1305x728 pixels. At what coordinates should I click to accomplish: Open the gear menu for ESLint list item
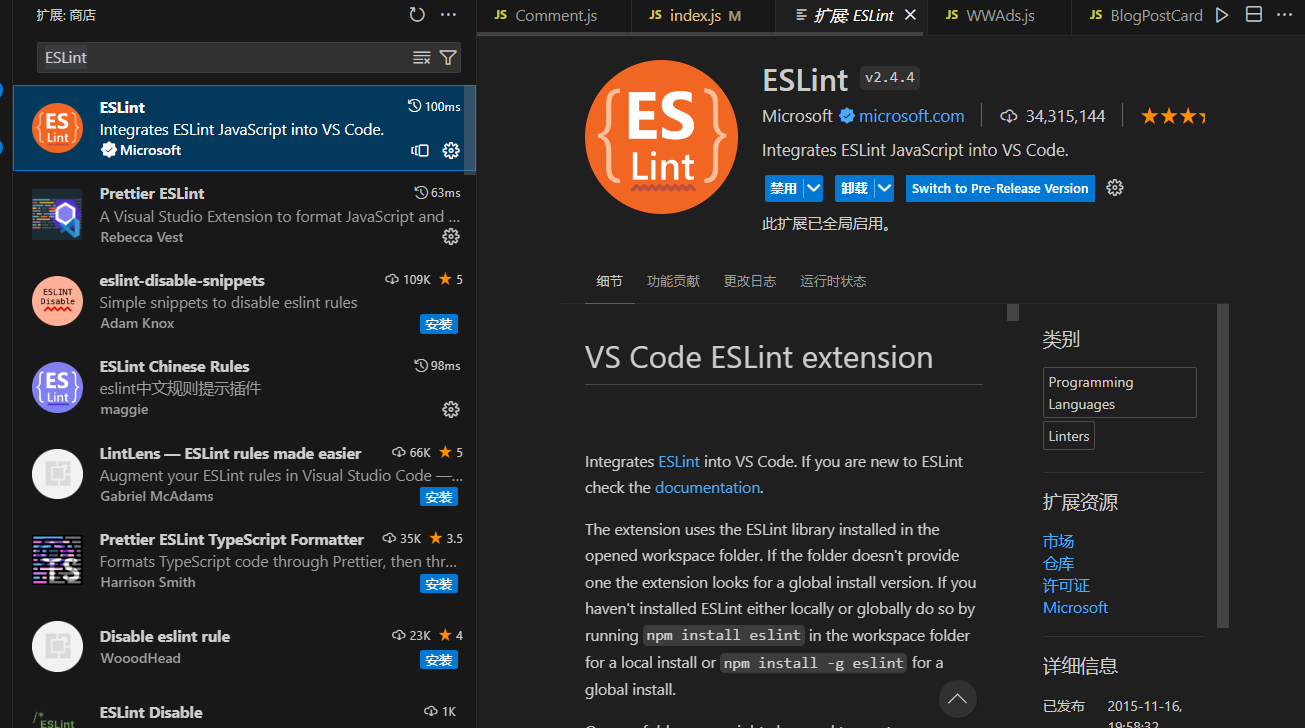(451, 150)
